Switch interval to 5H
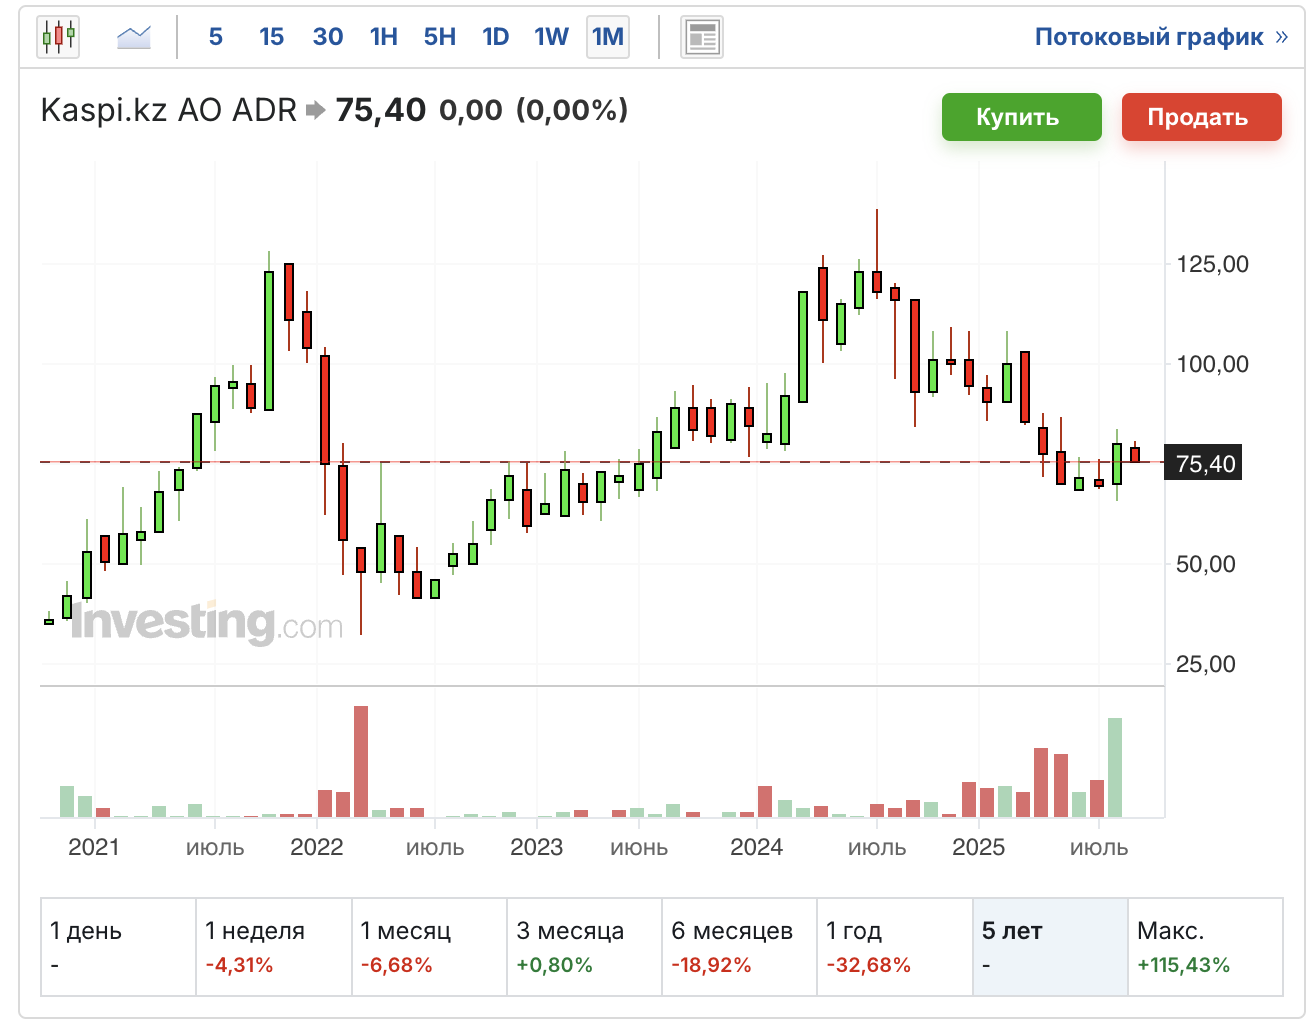The image size is (1312, 1032). (439, 37)
